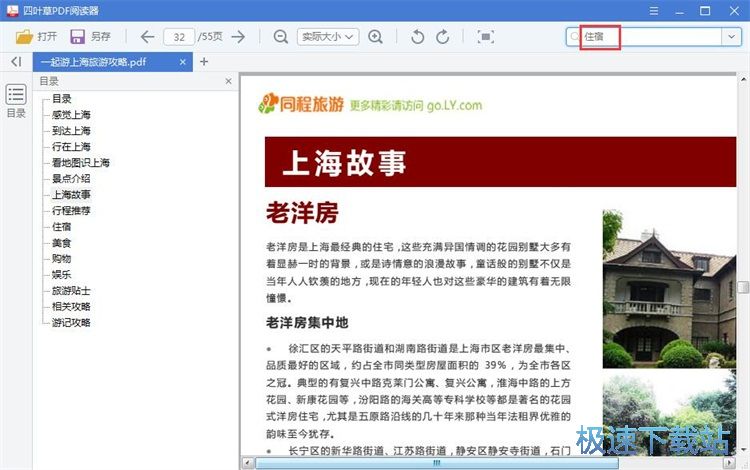
Task: Click the 同程旅游 logo in the document
Action: click(x=301, y=103)
